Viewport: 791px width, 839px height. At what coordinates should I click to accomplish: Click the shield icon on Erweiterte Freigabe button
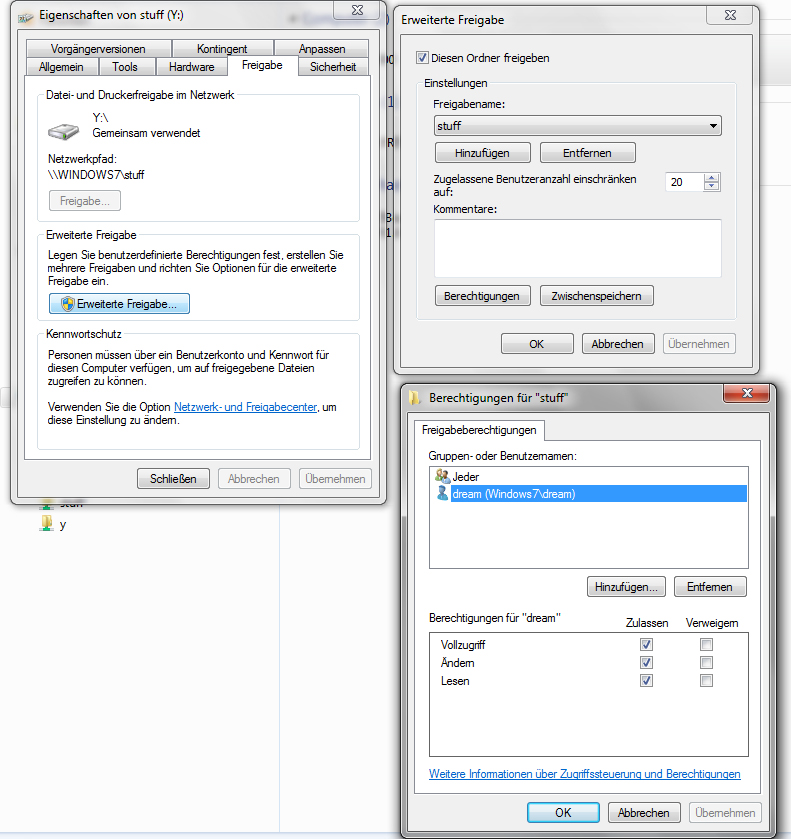click(68, 304)
